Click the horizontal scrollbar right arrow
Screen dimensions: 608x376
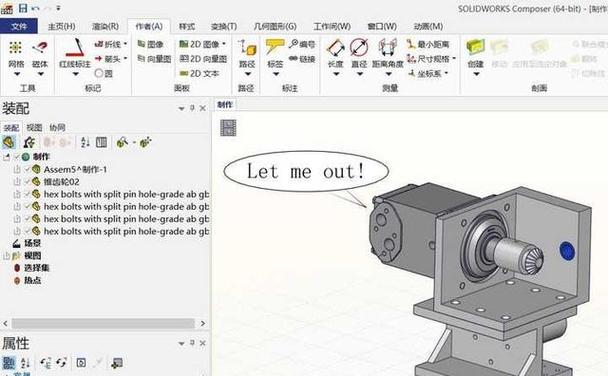(202, 324)
